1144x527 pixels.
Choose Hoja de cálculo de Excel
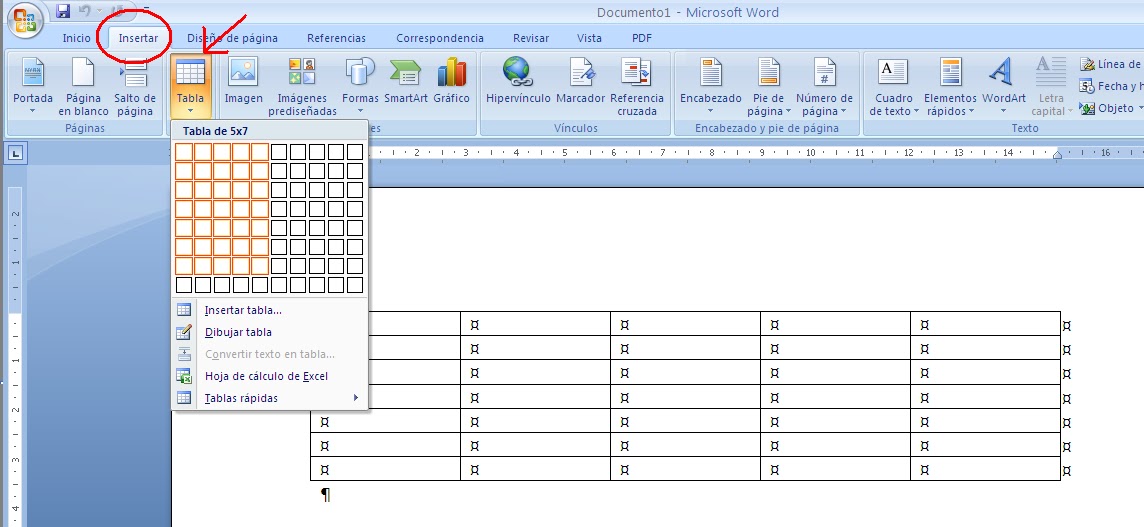pyautogui.click(x=270, y=376)
